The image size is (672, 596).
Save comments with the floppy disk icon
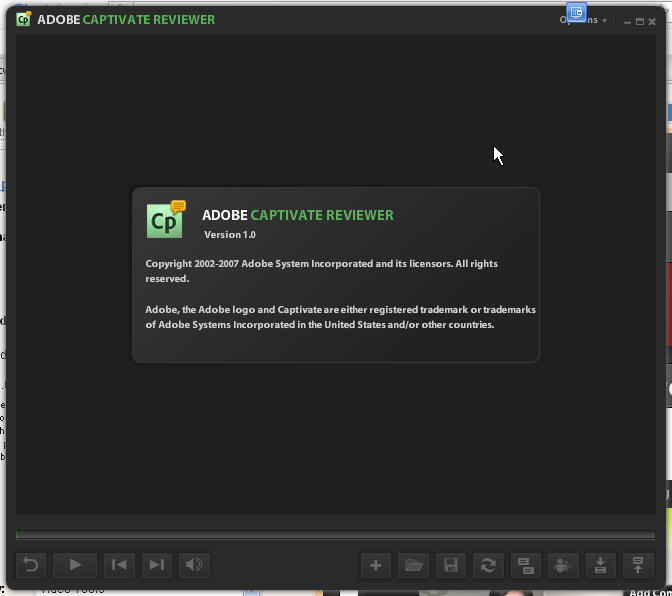coord(450,565)
